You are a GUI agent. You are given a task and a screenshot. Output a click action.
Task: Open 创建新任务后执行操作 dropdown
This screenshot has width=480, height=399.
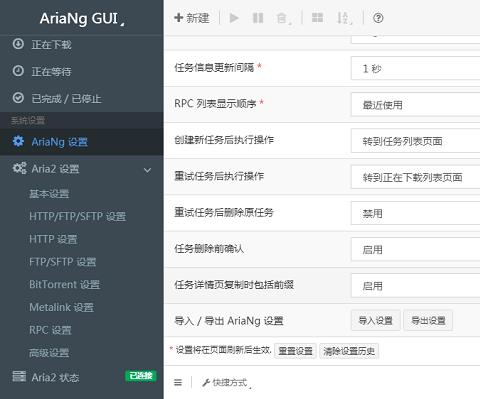pos(415,141)
